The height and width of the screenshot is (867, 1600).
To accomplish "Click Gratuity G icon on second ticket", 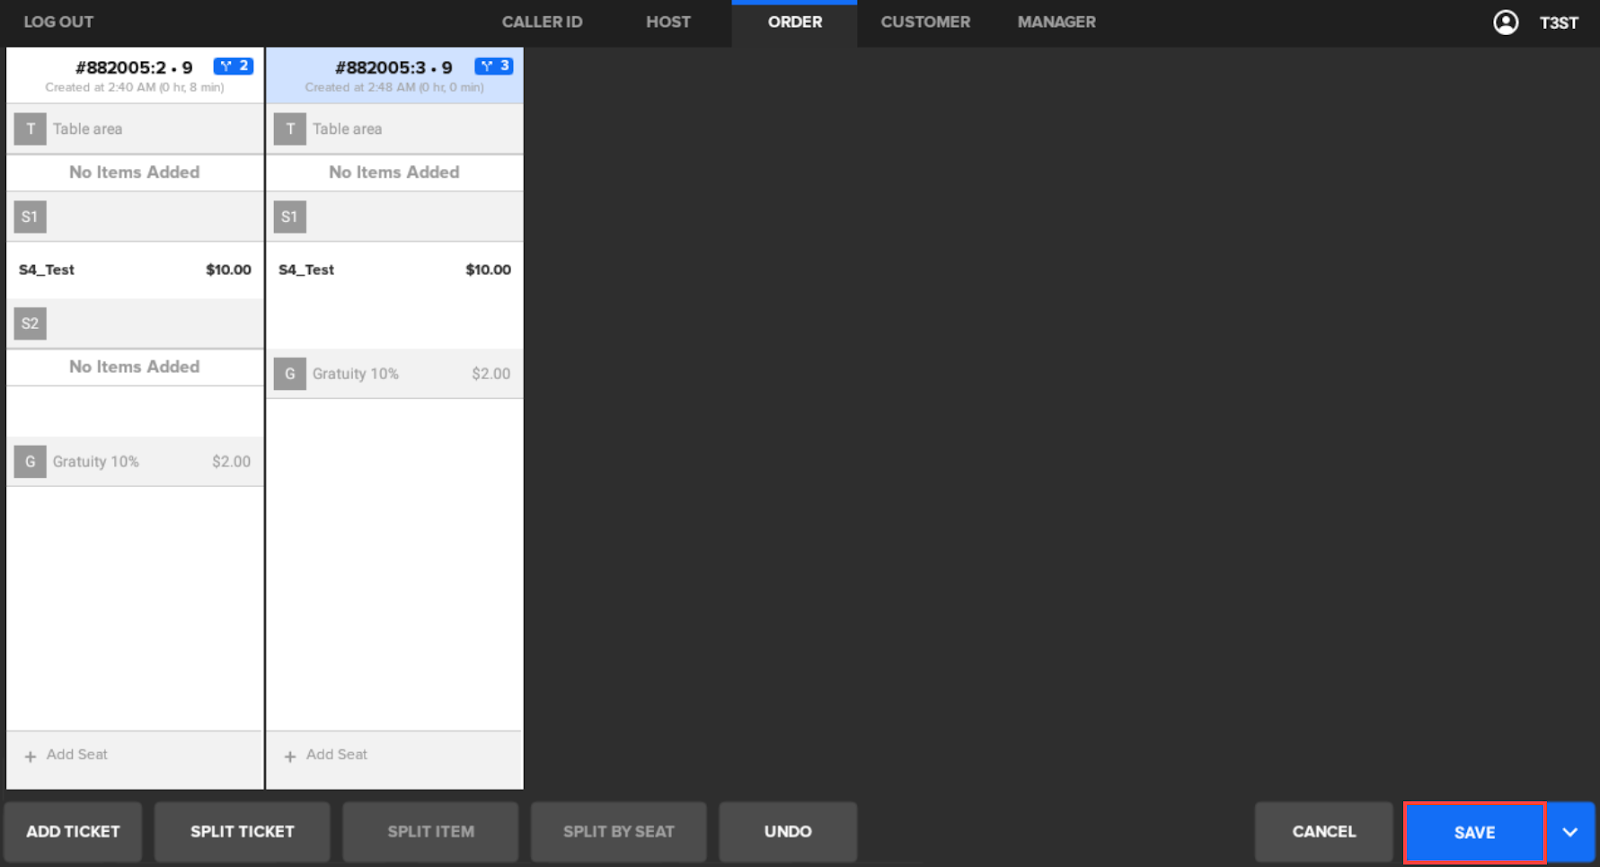I will [290, 374].
